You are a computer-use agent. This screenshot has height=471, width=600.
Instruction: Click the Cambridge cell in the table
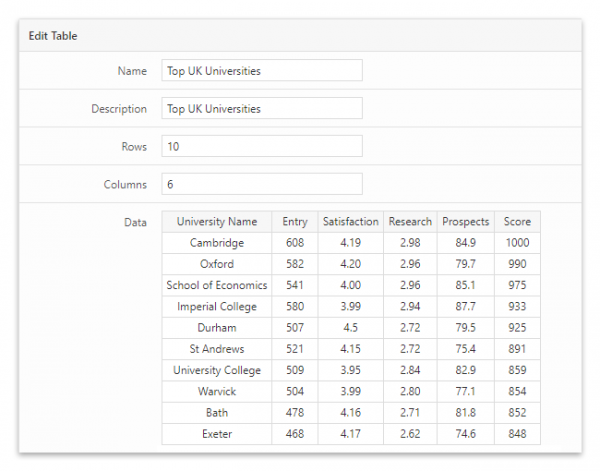tap(217, 243)
